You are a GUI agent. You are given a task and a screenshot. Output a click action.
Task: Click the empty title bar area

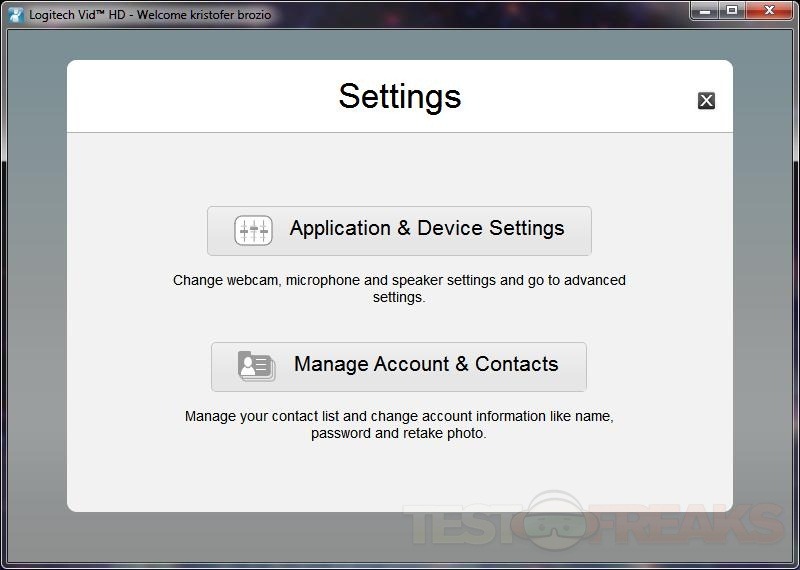click(x=480, y=14)
